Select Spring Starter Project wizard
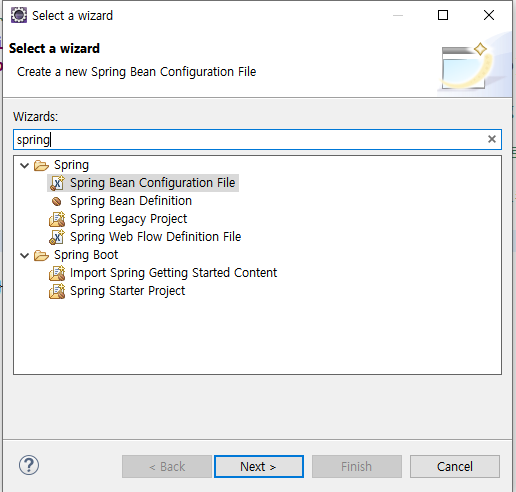Viewport: 516px width, 492px height. (x=127, y=291)
